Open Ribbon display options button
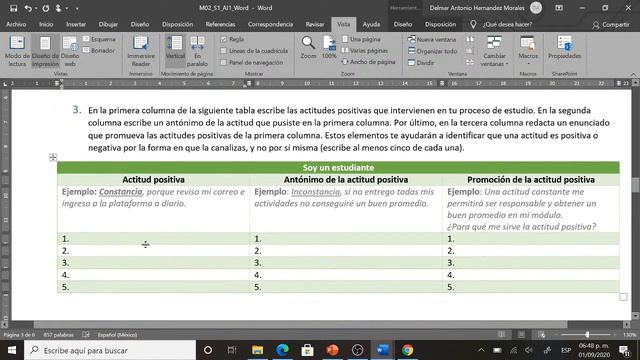Screen dimensions: 640x360 (559, 8)
